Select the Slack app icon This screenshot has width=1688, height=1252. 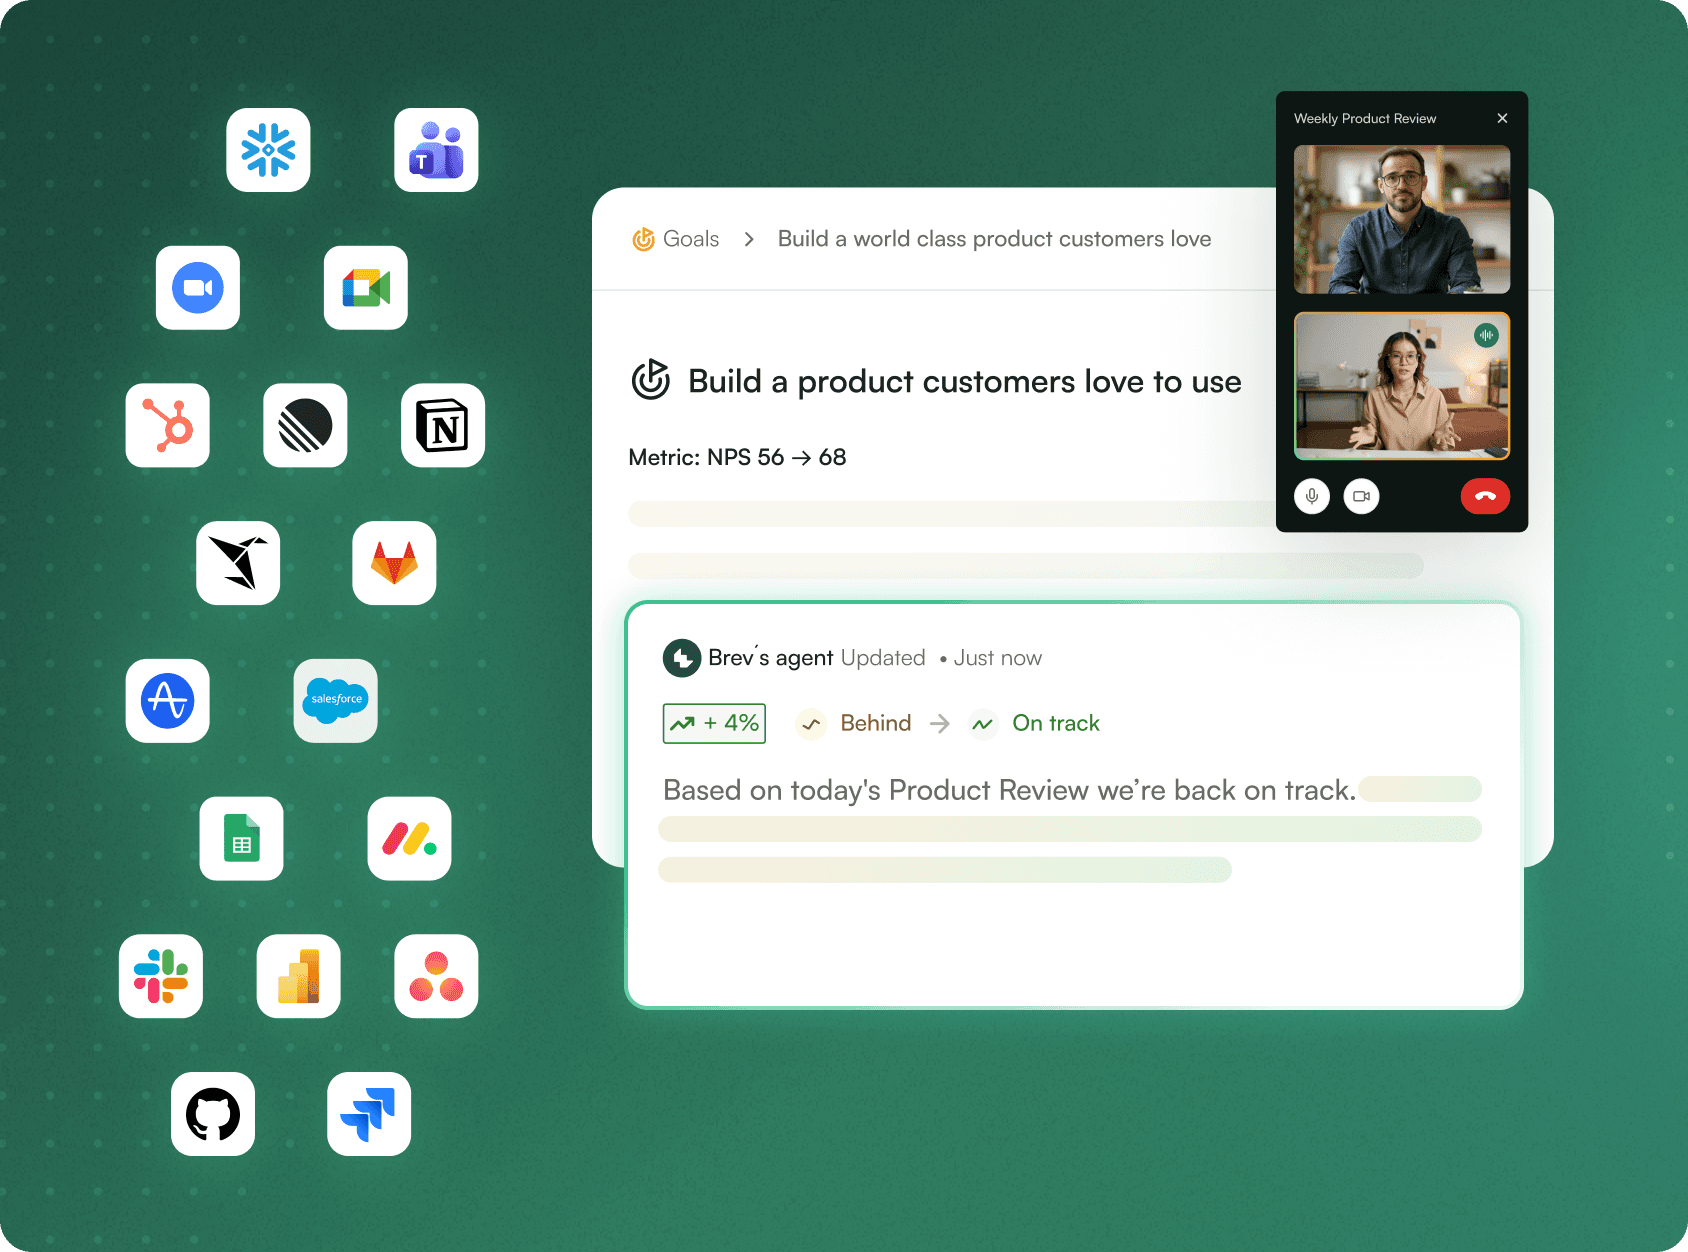tap(161, 976)
